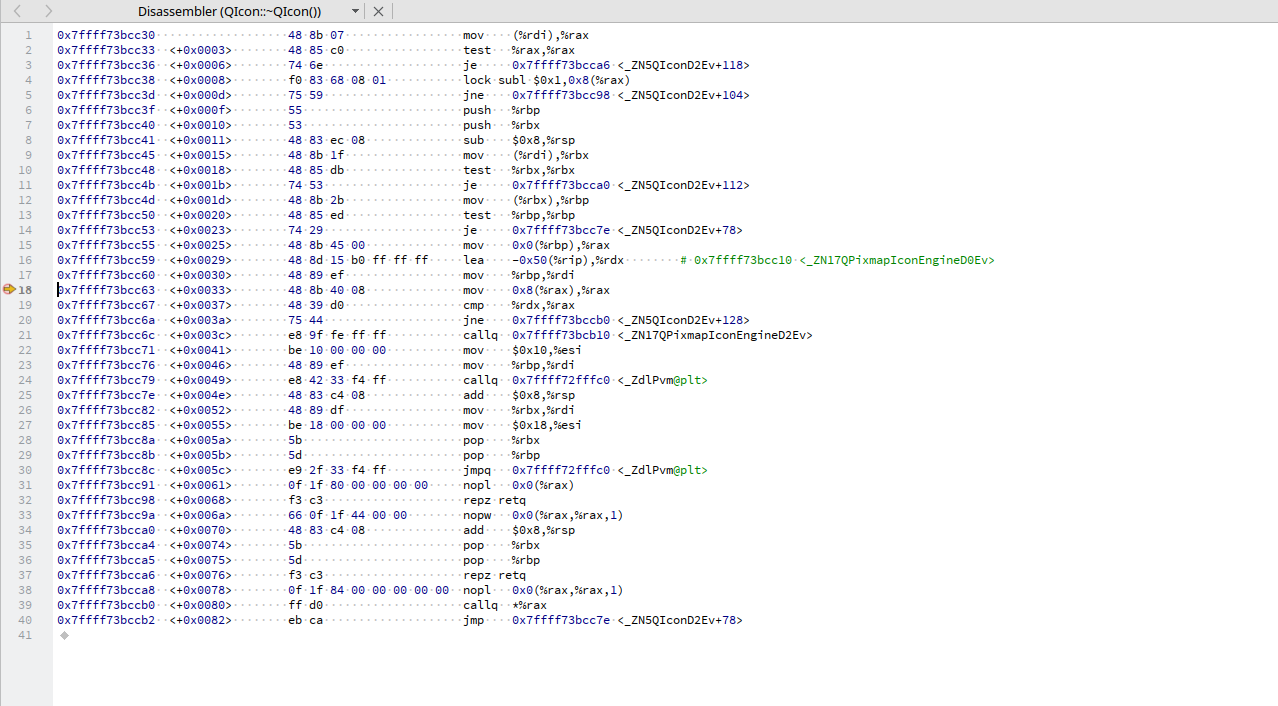Close the Disassembler document
Image resolution: width=1278 pixels, height=706 pixels.
pyautogui.click(x=378, y=11)
